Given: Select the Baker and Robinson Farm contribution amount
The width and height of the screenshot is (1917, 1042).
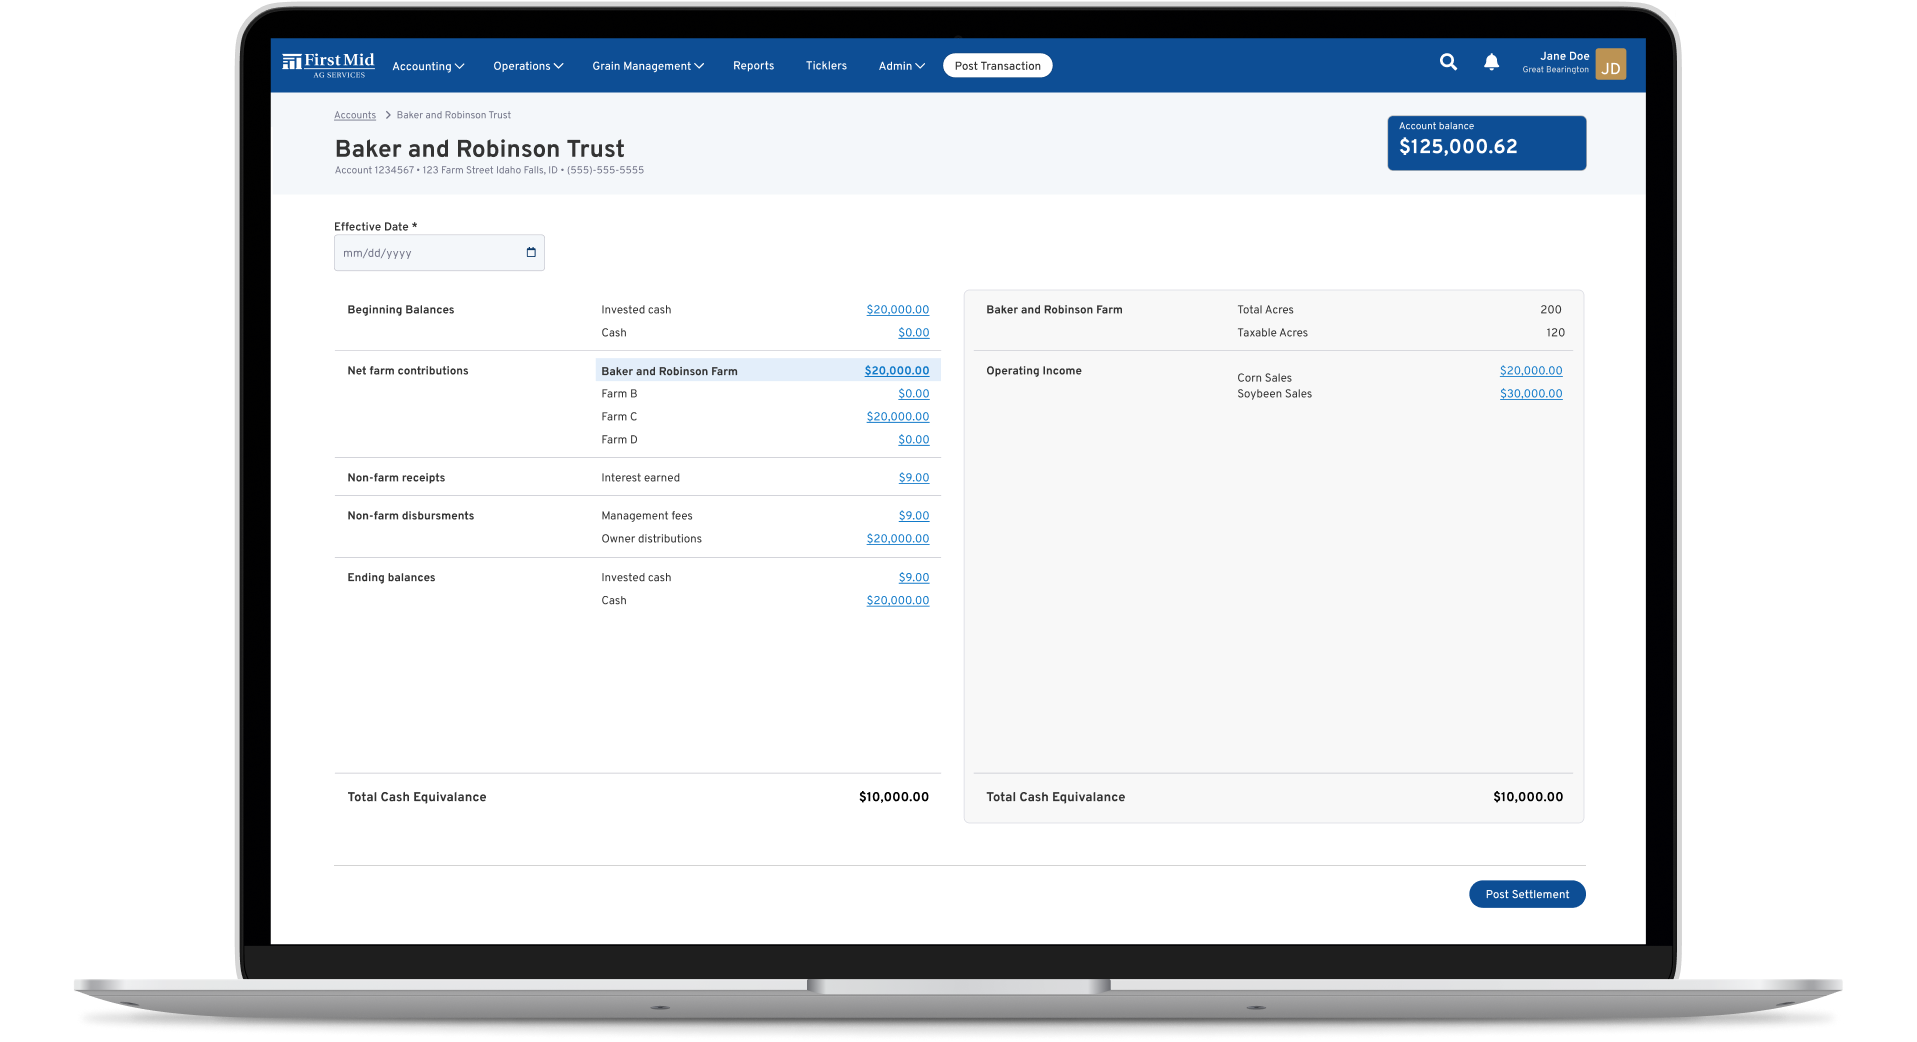Looking at the screenshot, I should (x=895, y=370).
